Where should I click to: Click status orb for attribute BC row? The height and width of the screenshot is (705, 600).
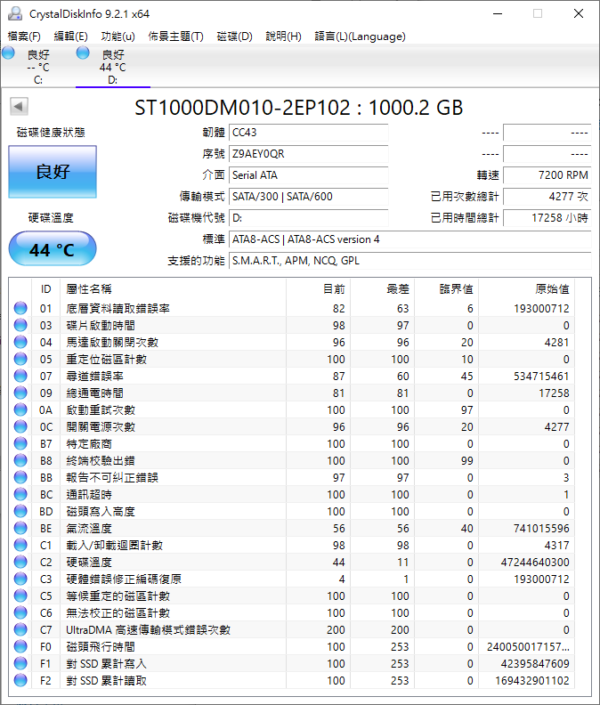click(x=20, y=494)
